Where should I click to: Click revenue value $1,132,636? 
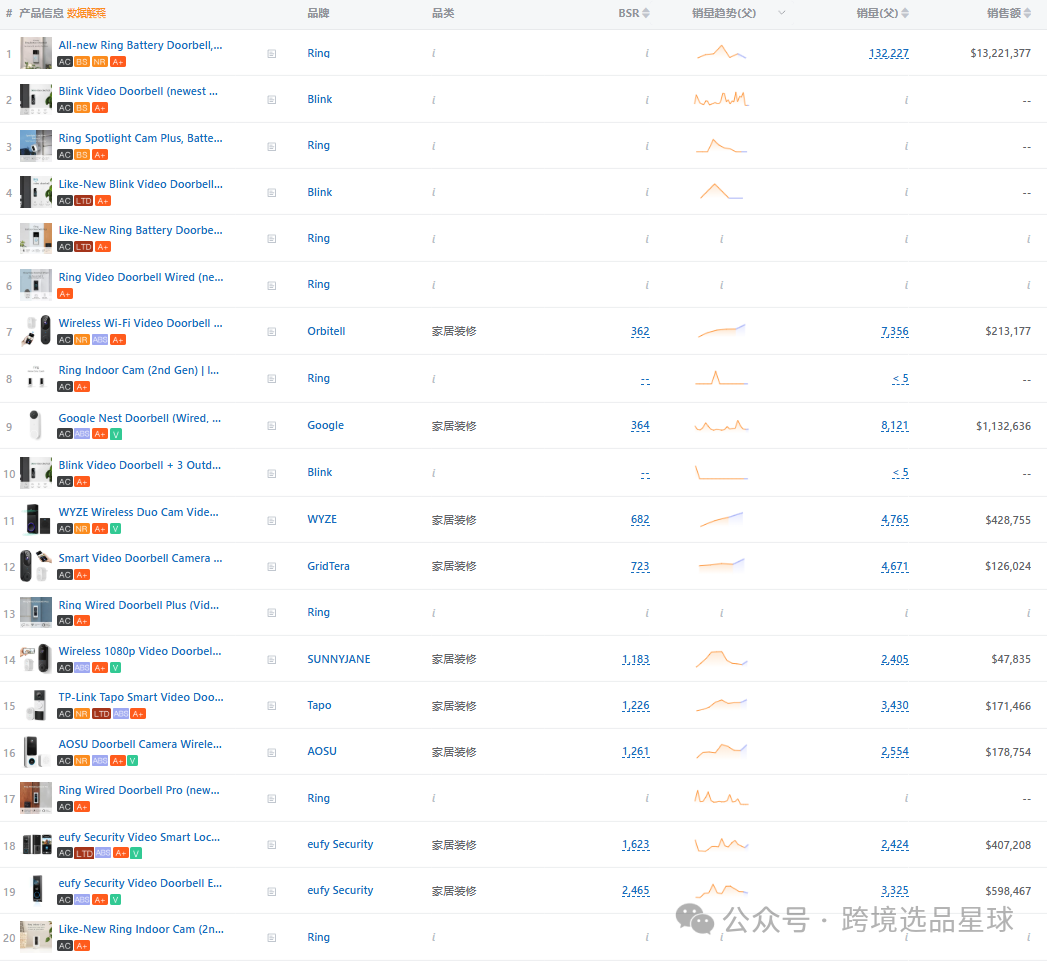[x=1003, y=426]
